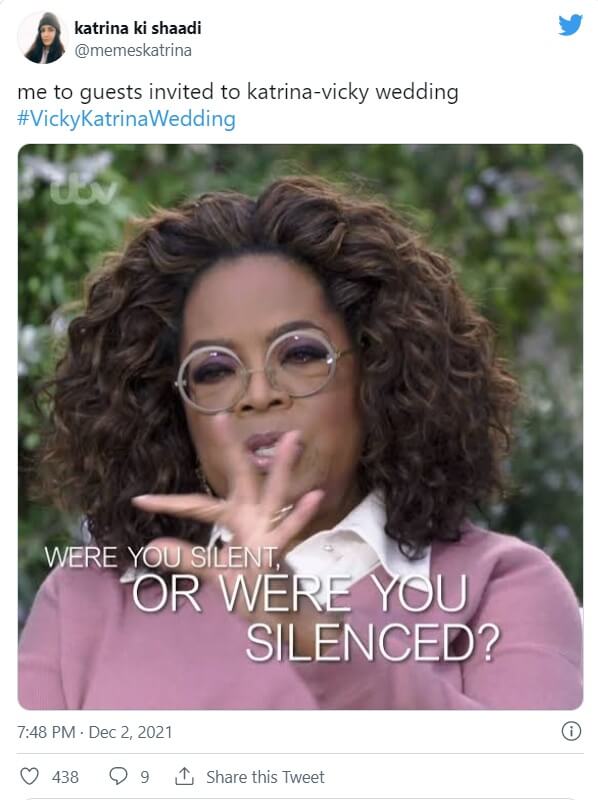This screenshot has height=800, width=598.
Task: Follow the #VickyKatrinaWedding hashtag
Action: [x=127, y=119]
